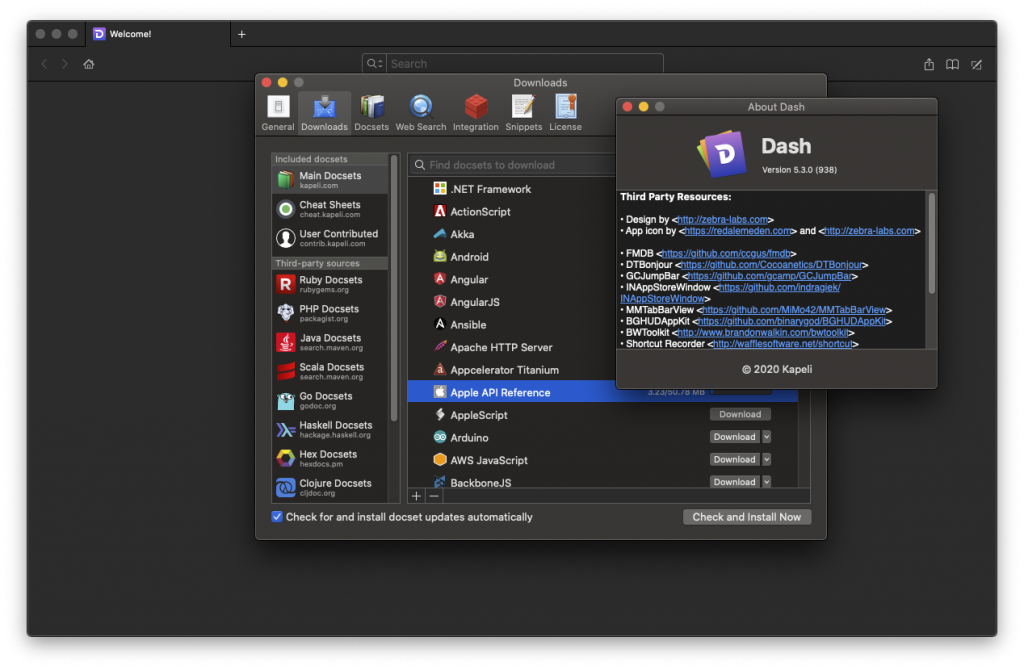1024x670 pixels.
Task: Download the BackboneJS docset
Action: click(734, 482)
